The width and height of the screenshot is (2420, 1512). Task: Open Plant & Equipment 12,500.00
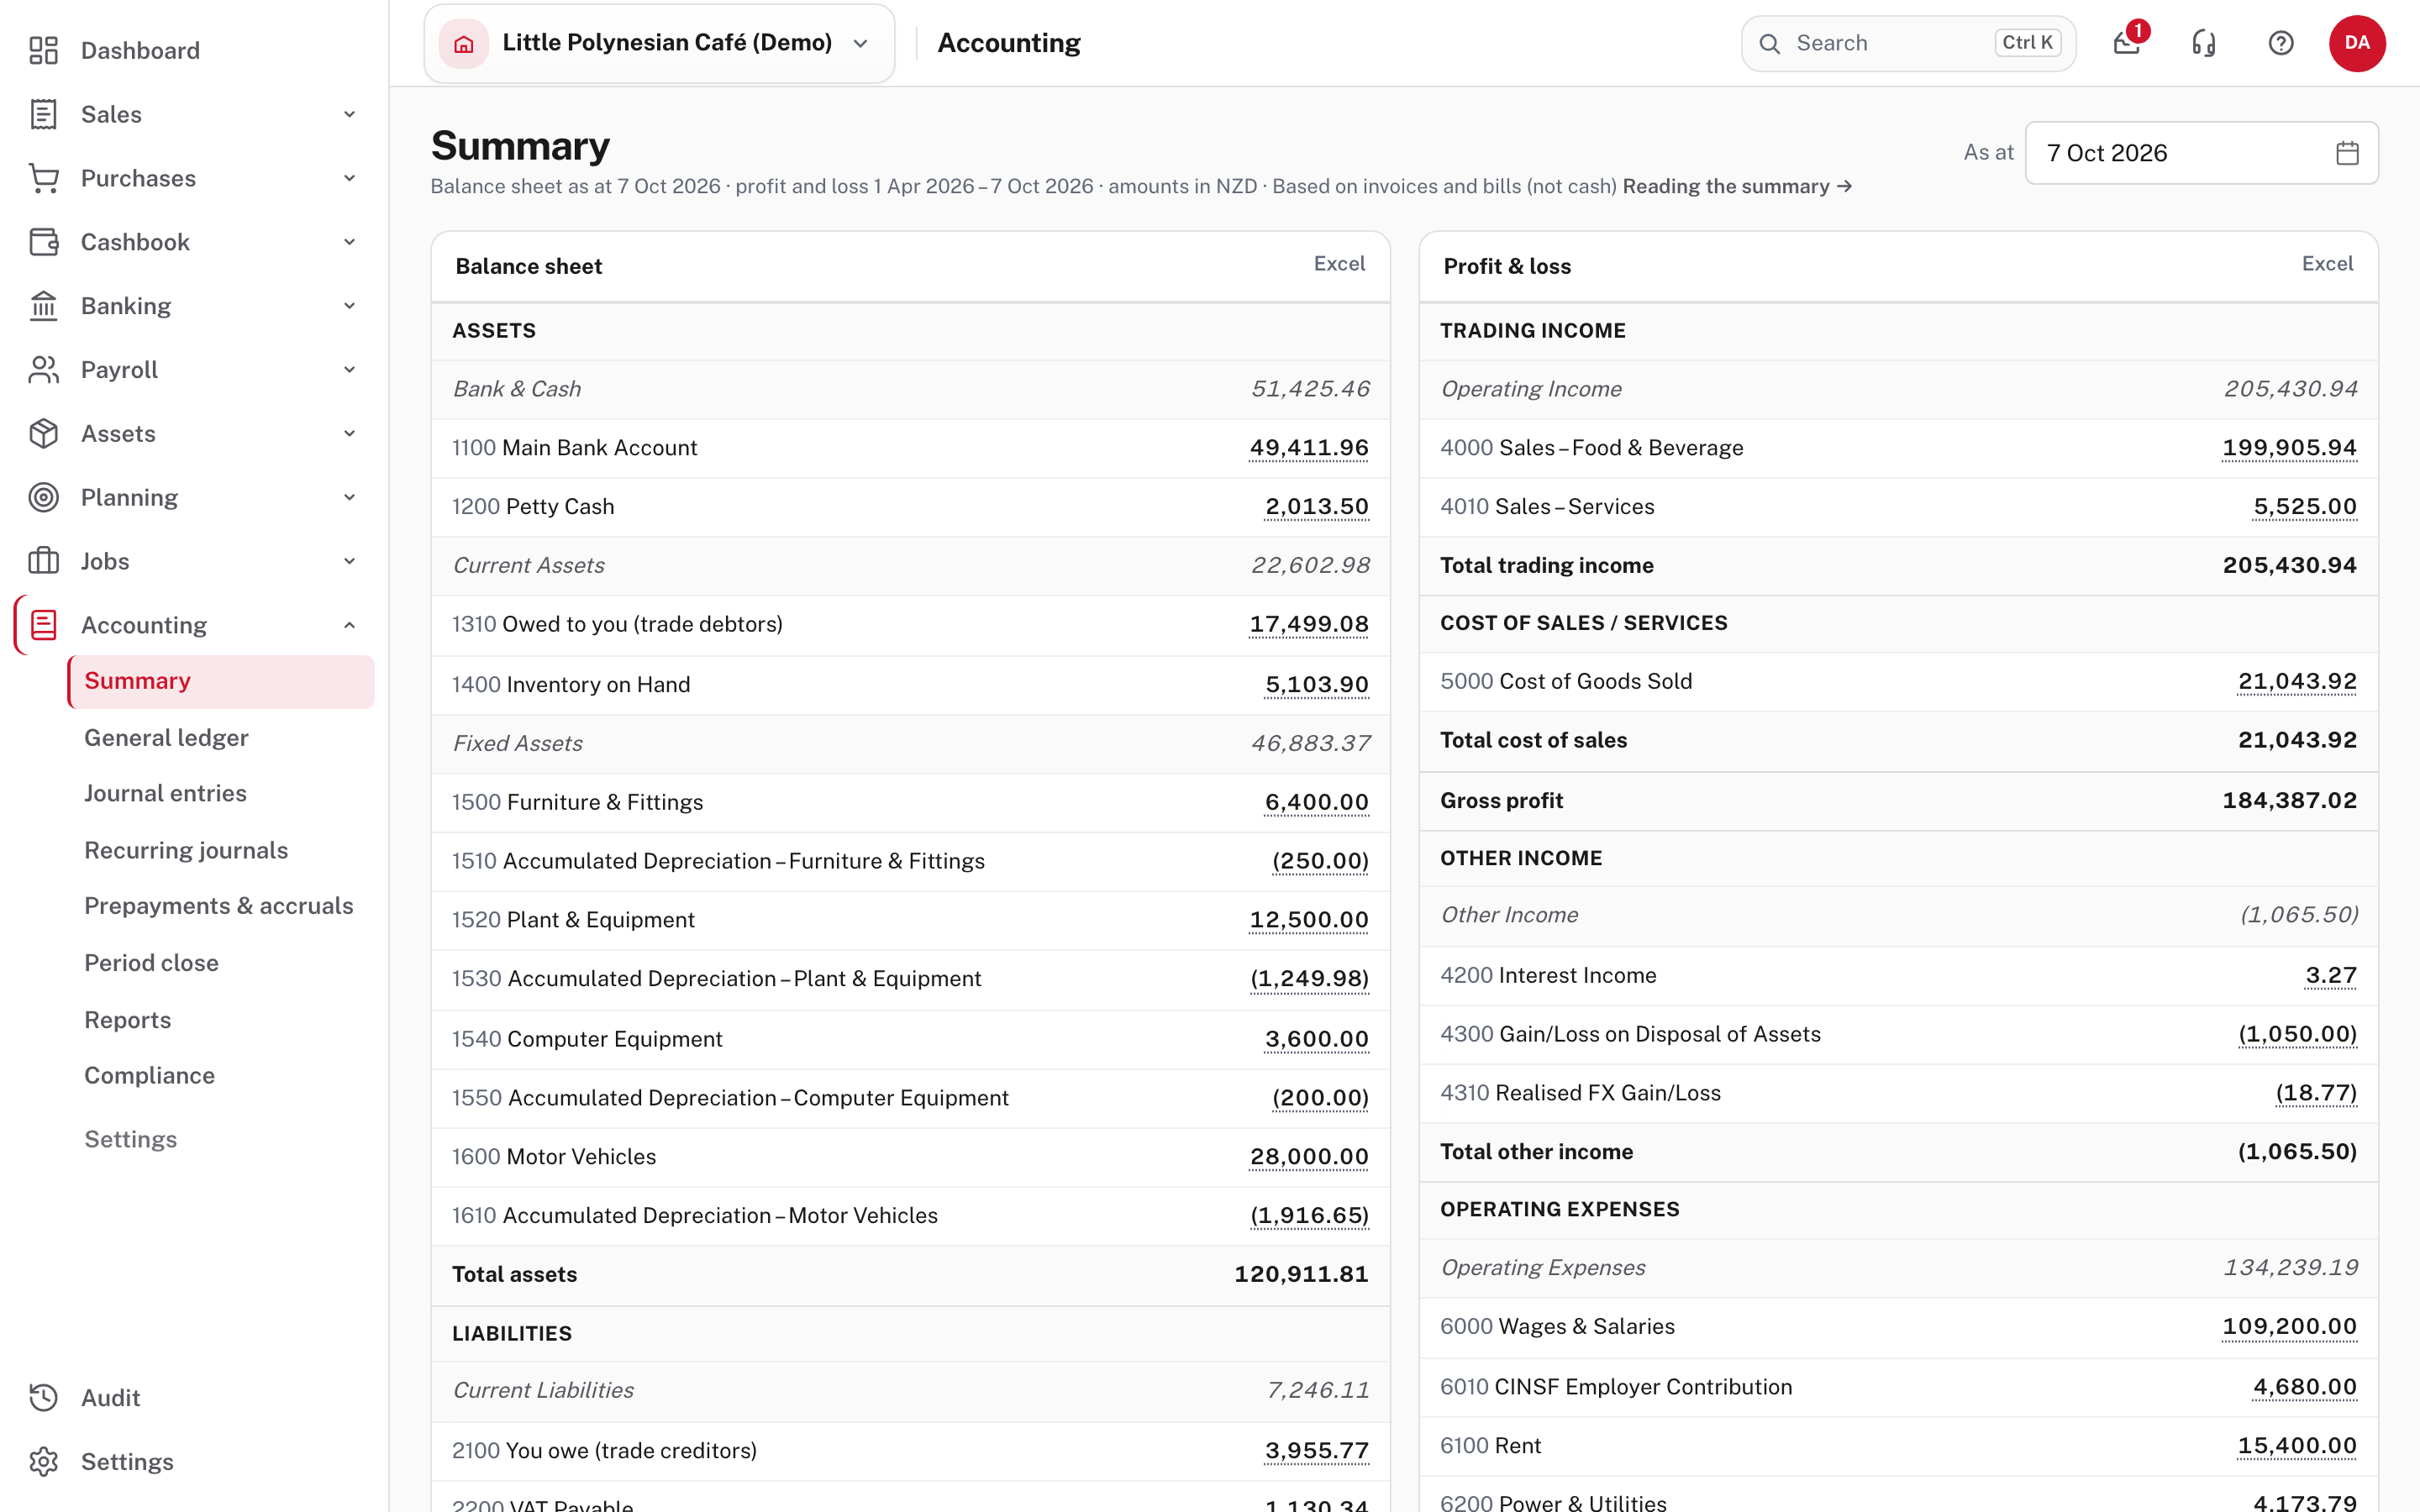tap(1308, 920)
